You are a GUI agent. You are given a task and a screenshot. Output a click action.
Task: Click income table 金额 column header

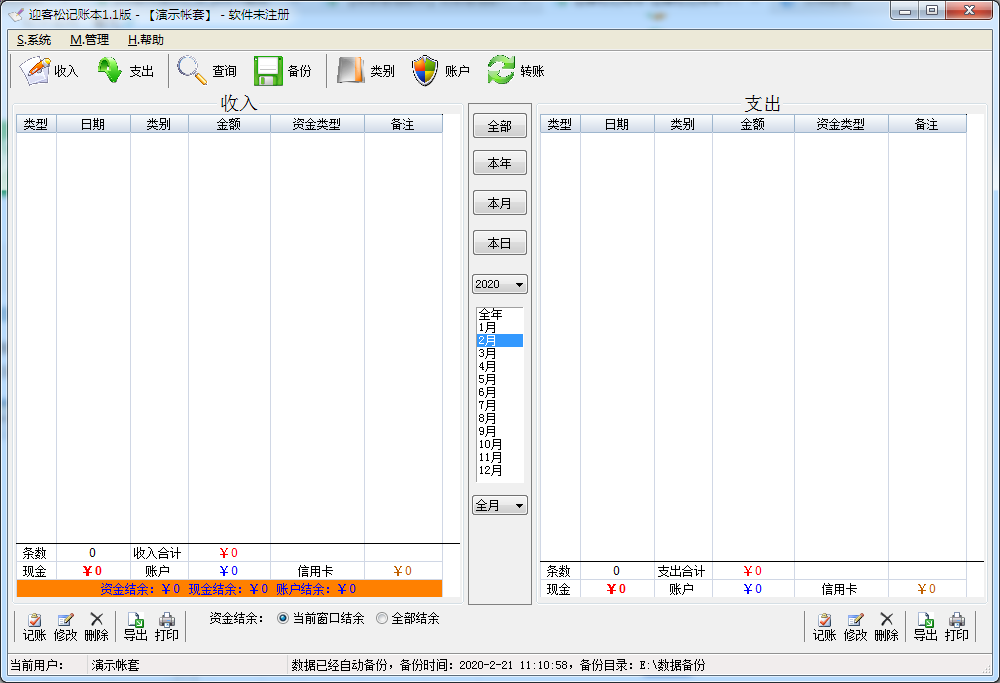229,124
